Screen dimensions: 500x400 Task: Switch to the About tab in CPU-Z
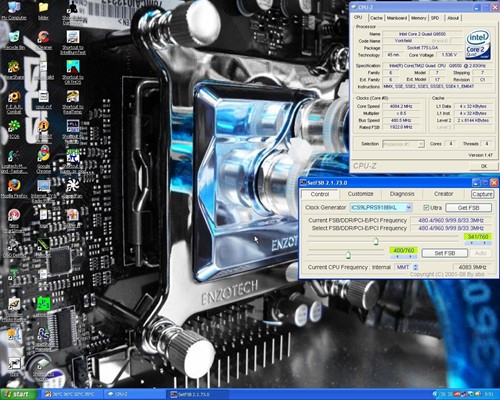tap(453, 18)
